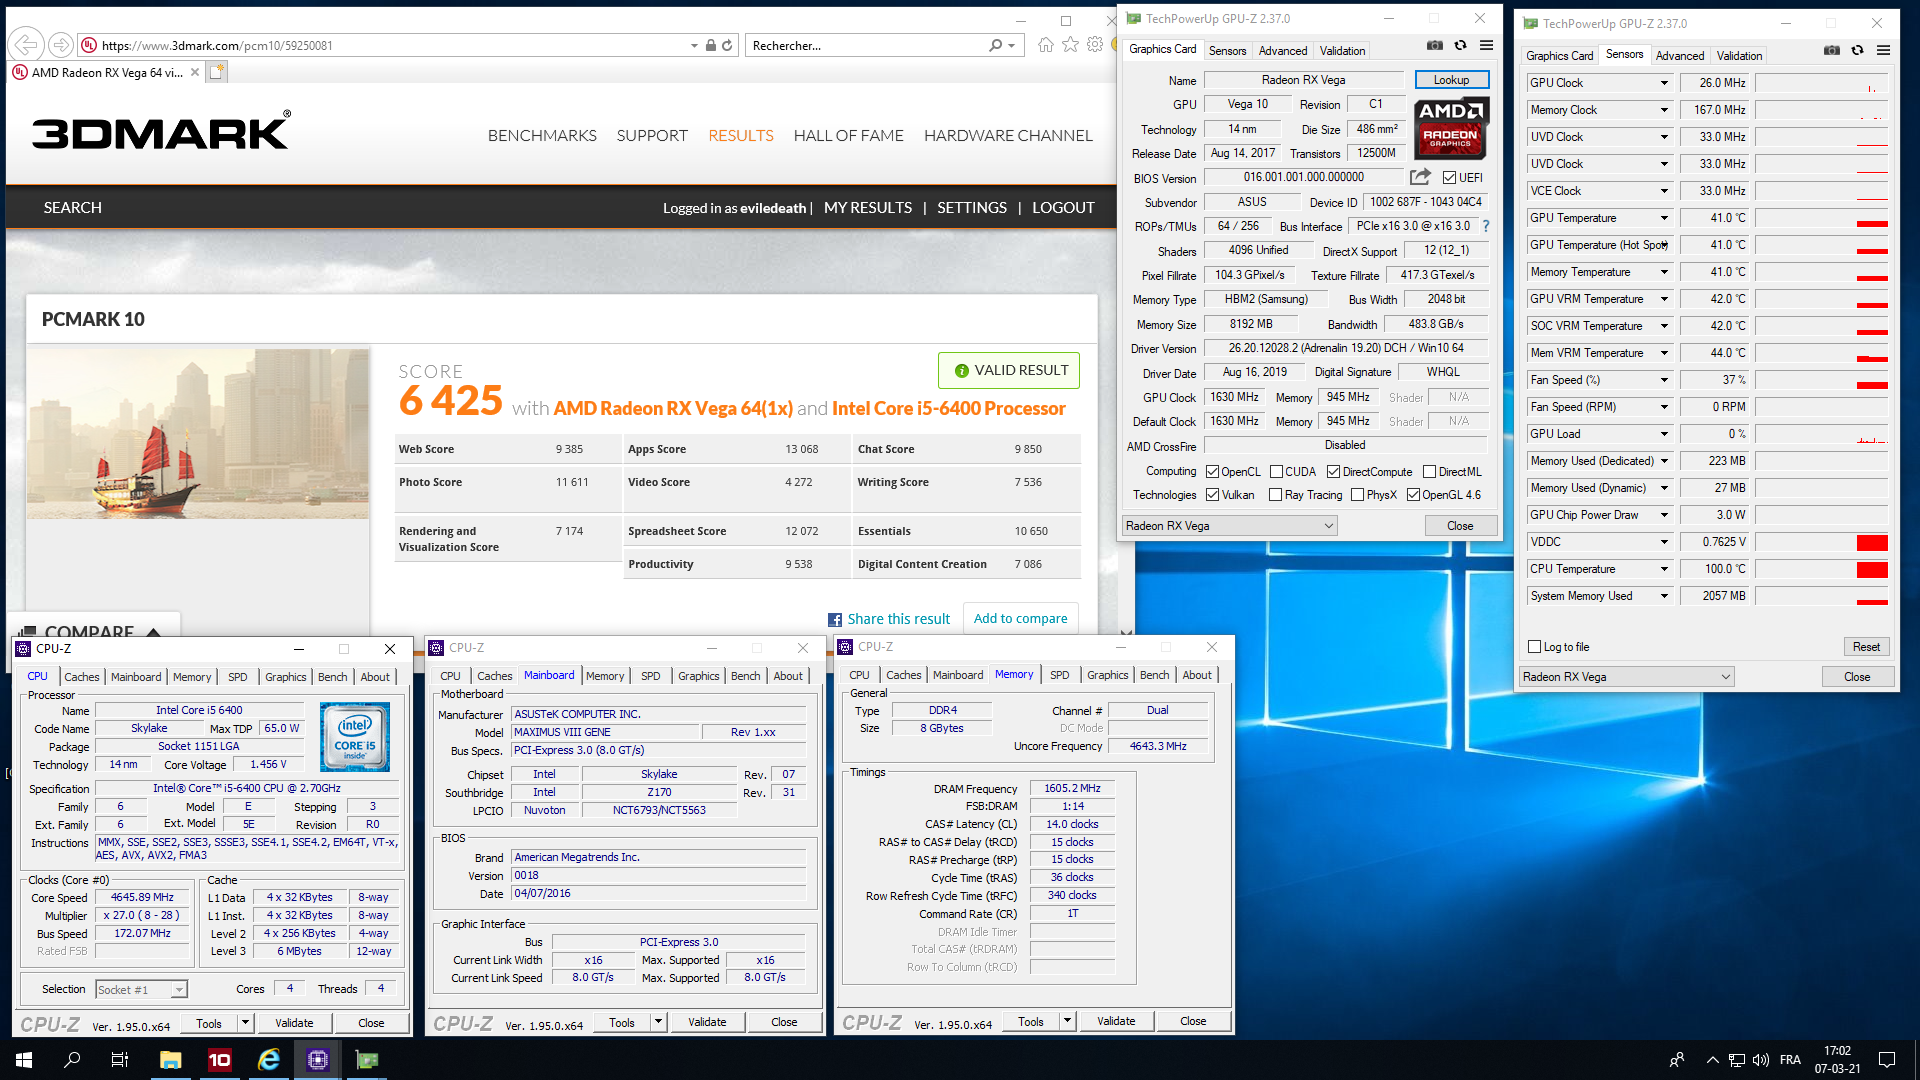Click the Rechercher search input field
Viewport: 1920px width, 1080px height.
(866, 45)
